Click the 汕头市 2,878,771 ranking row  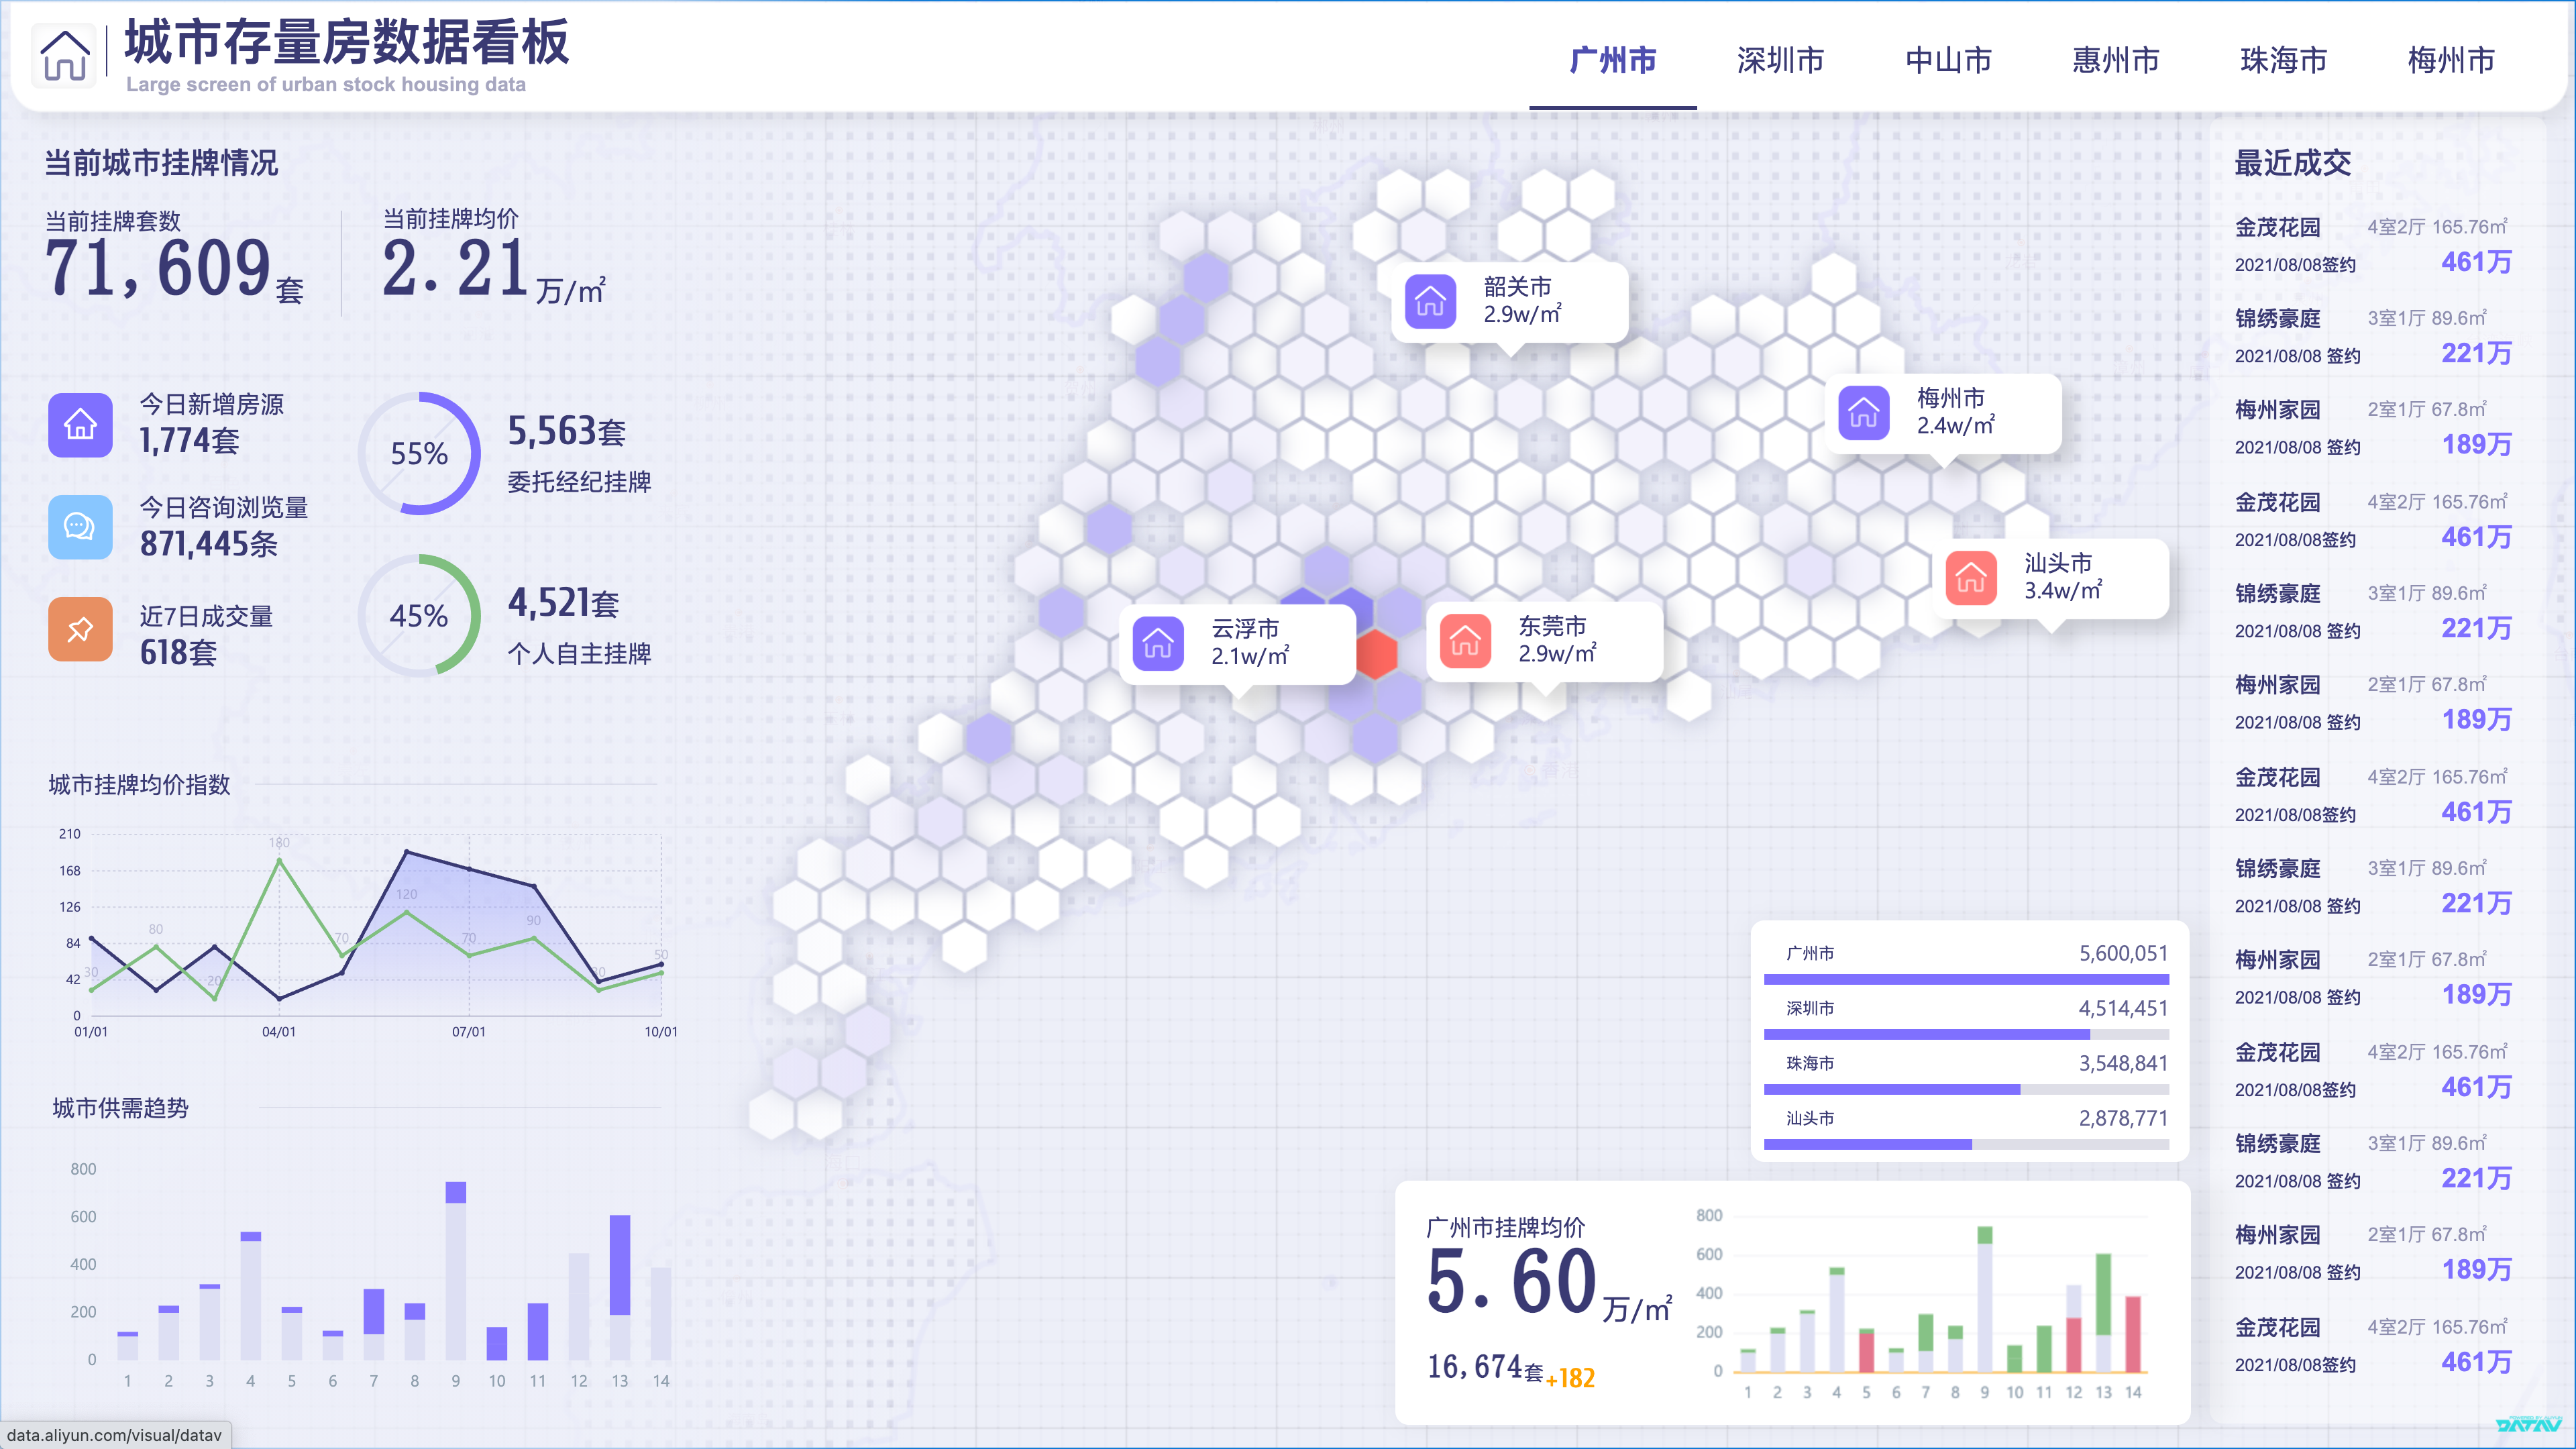click(1966, 1130)
